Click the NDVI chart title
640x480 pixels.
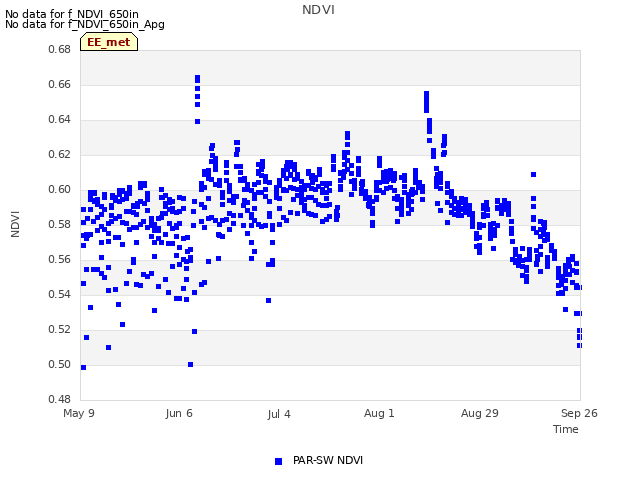point(318,10)
